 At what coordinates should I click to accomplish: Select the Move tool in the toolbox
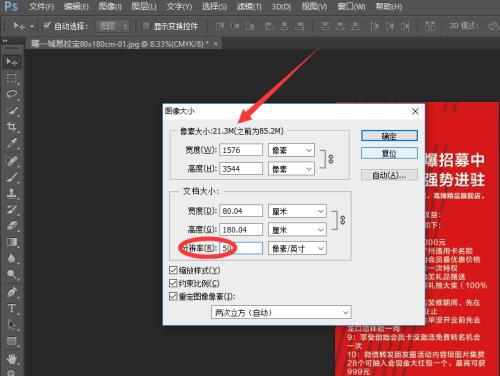(x=12, y=62)
